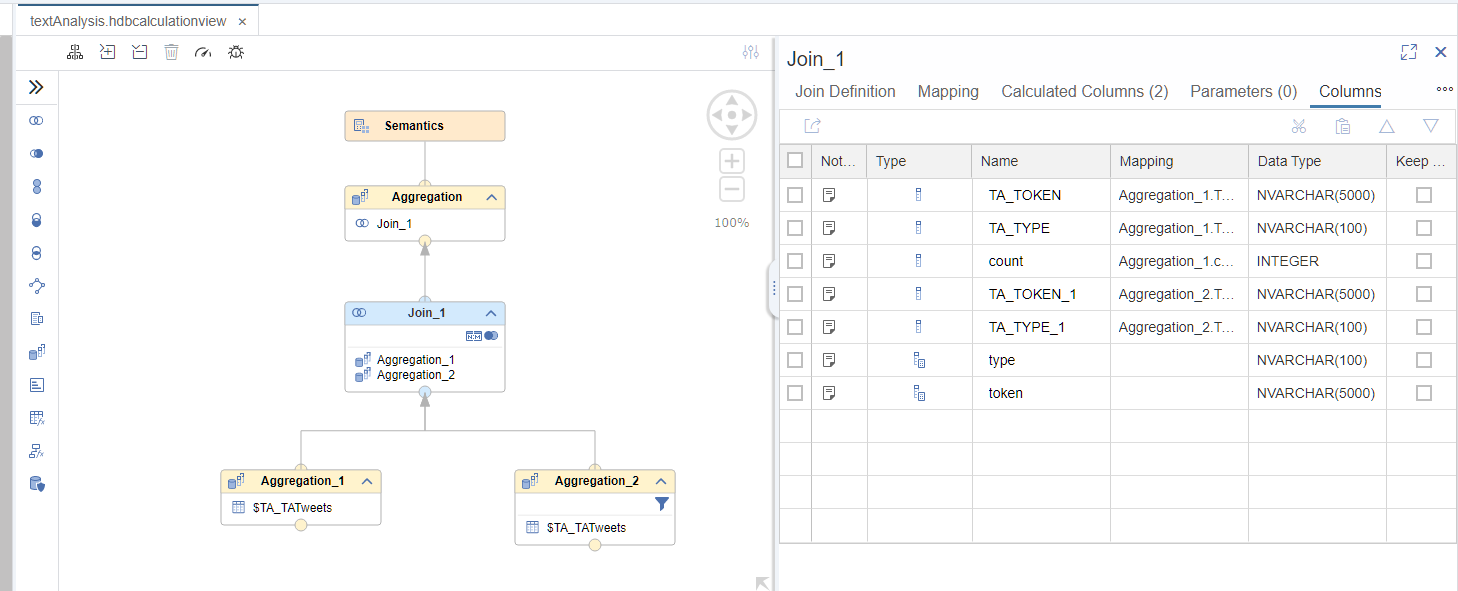Open note icon for TA_TOKEN row
The width and height of the screenshot is (1458, 591).
829,195
